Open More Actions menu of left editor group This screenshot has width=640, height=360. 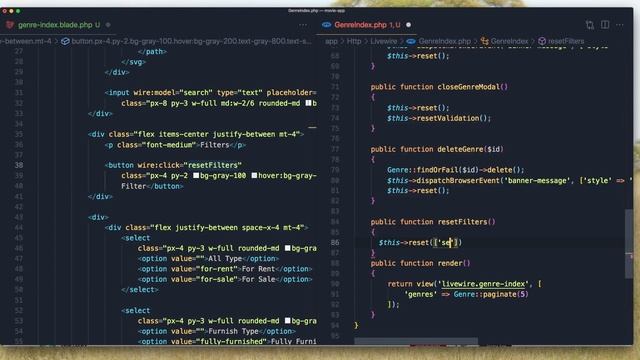click(303, 25)
